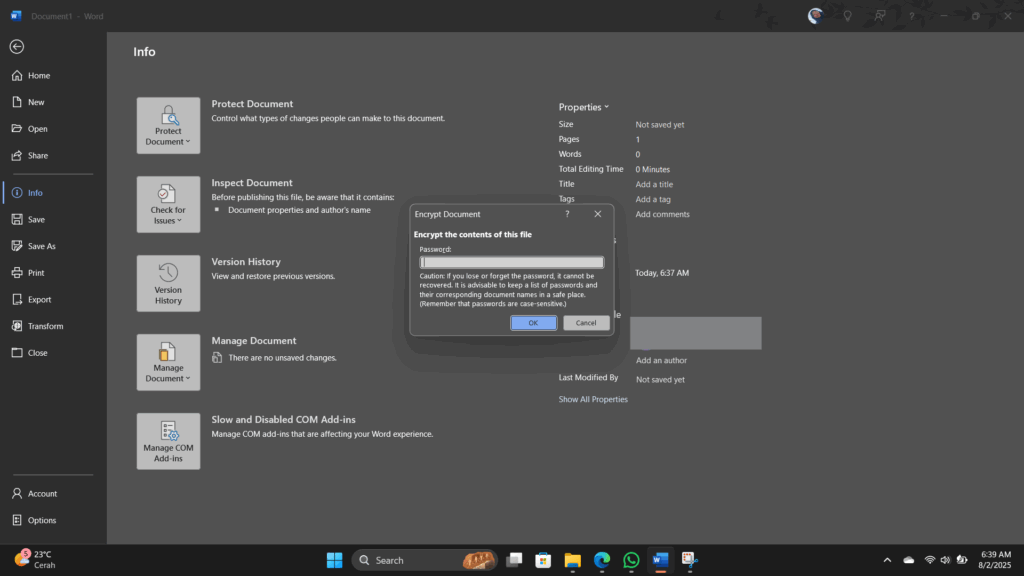Viewport: 1024px width, 576px height.
Task: Open Account settings in sidebar
Action: coord(42,494)
